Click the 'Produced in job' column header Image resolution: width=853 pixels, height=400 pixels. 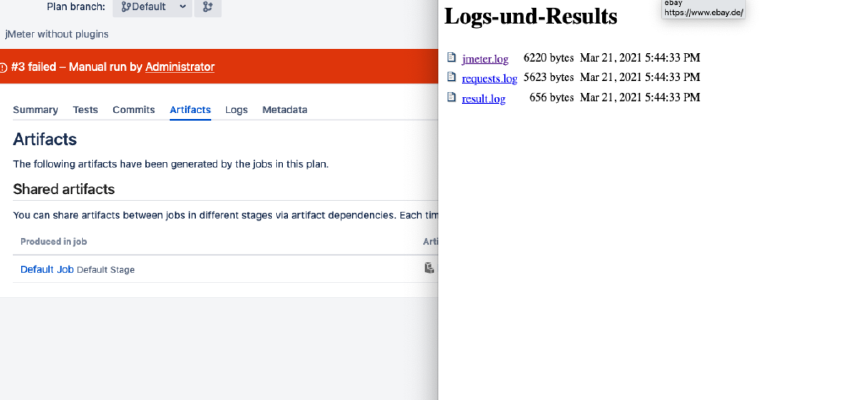click(x=53, y=242)
